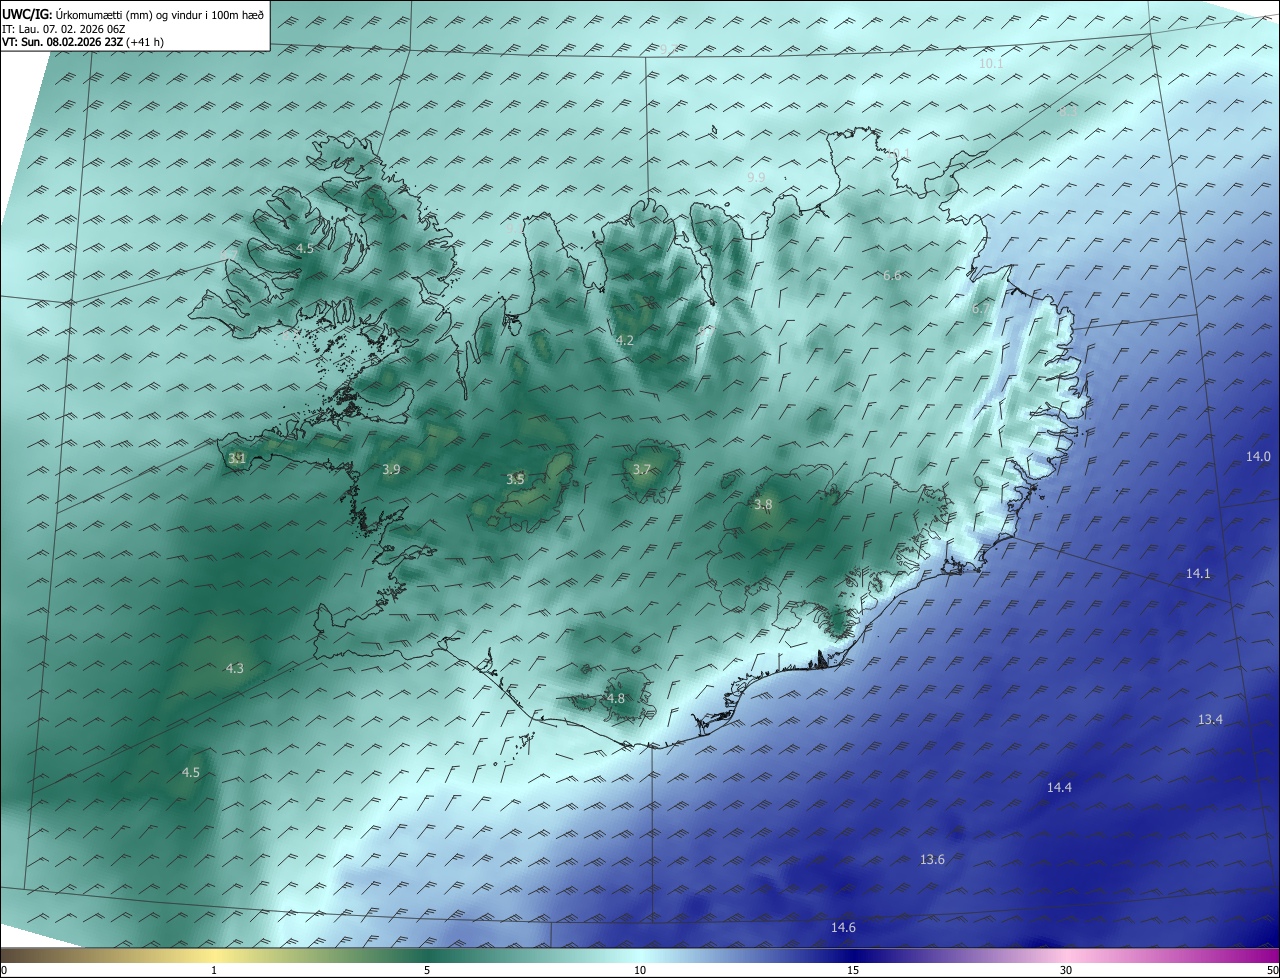Click the 13.6 value on the map
The image size is (1280, 978).
pyautogui.click(x=932, y=860)
